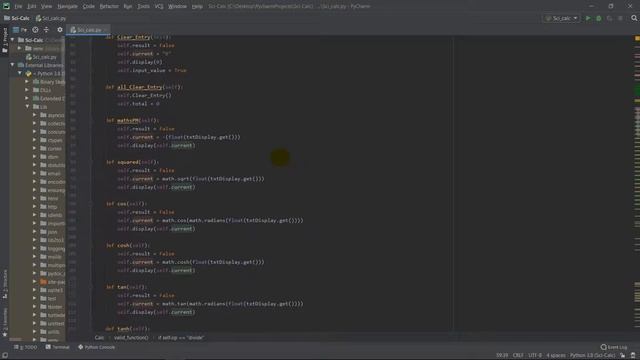Open the Python Console tool window
Viewport: 640px width, 360px height.
[97, 347]
